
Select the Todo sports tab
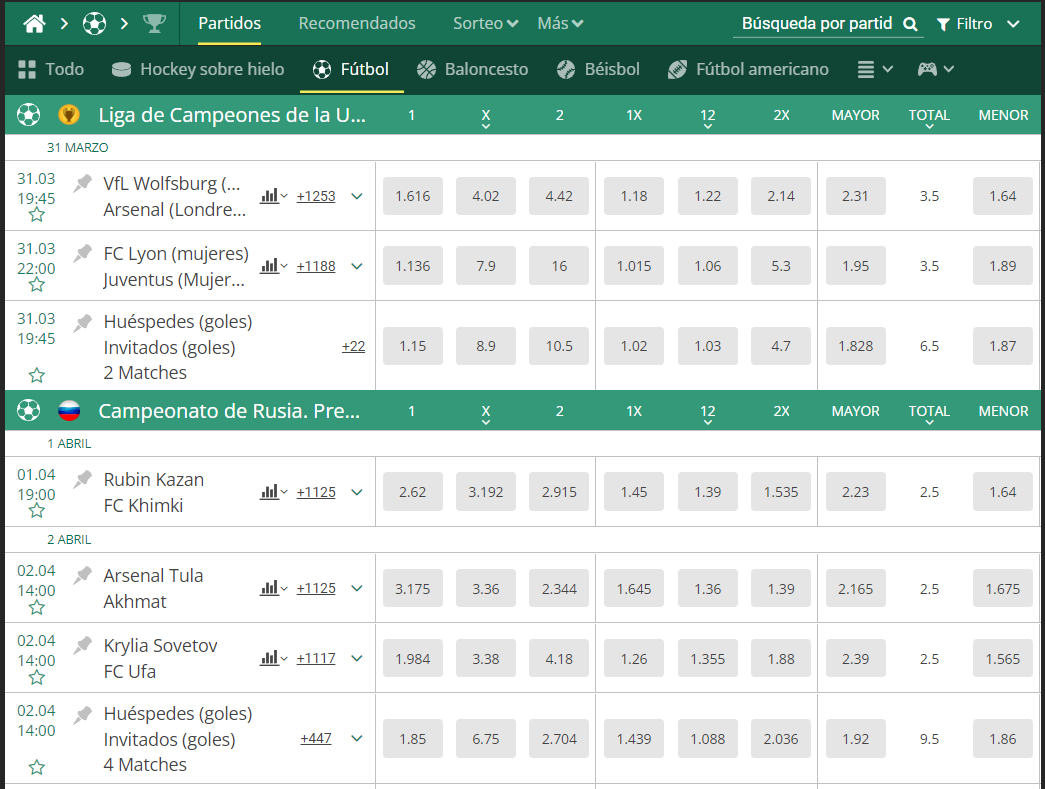[51, 69]
